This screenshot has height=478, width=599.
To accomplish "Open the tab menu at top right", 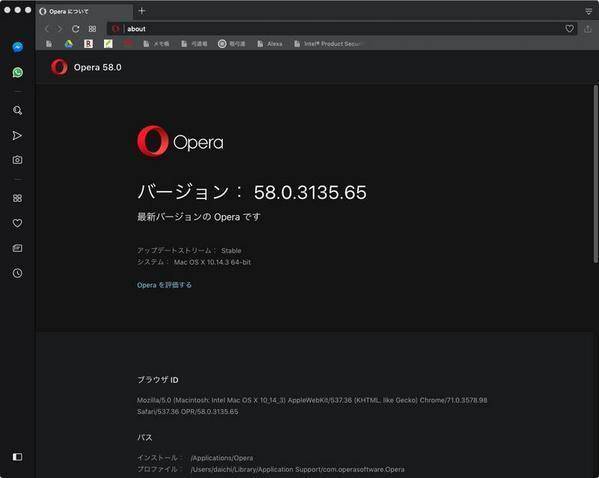I will [589, 11].
